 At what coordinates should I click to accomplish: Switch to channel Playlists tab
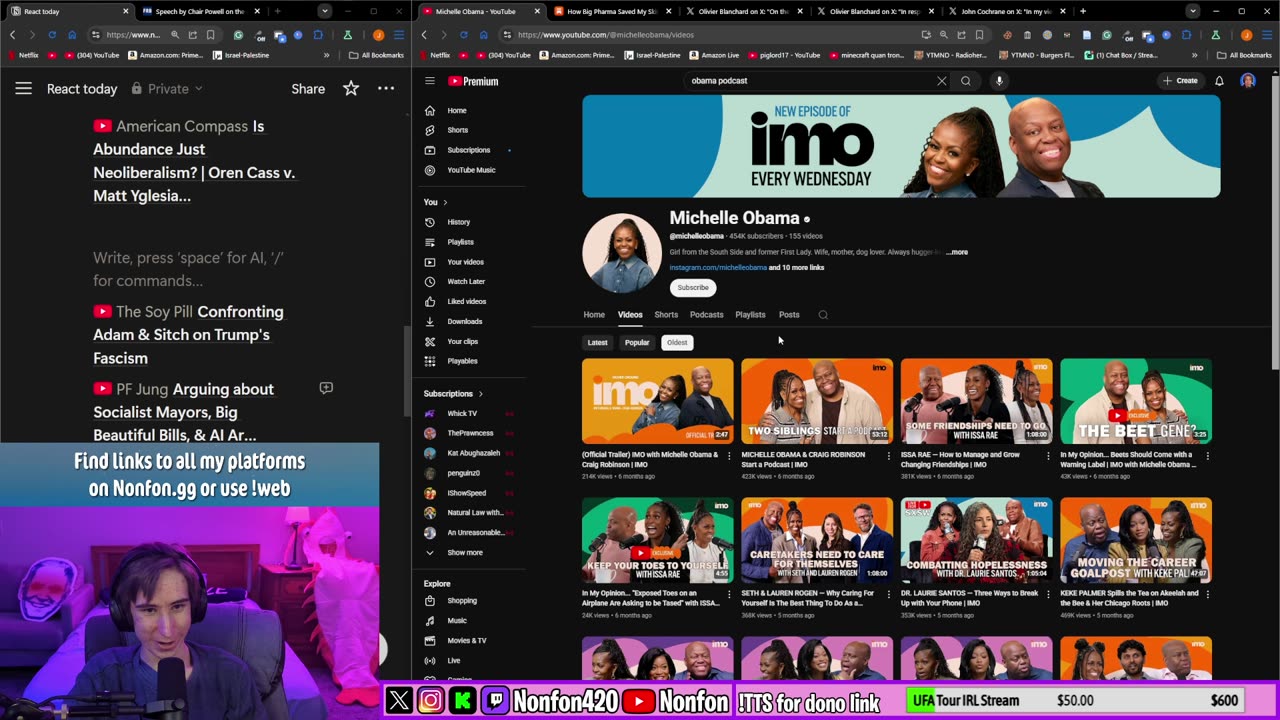coord(750,315)
